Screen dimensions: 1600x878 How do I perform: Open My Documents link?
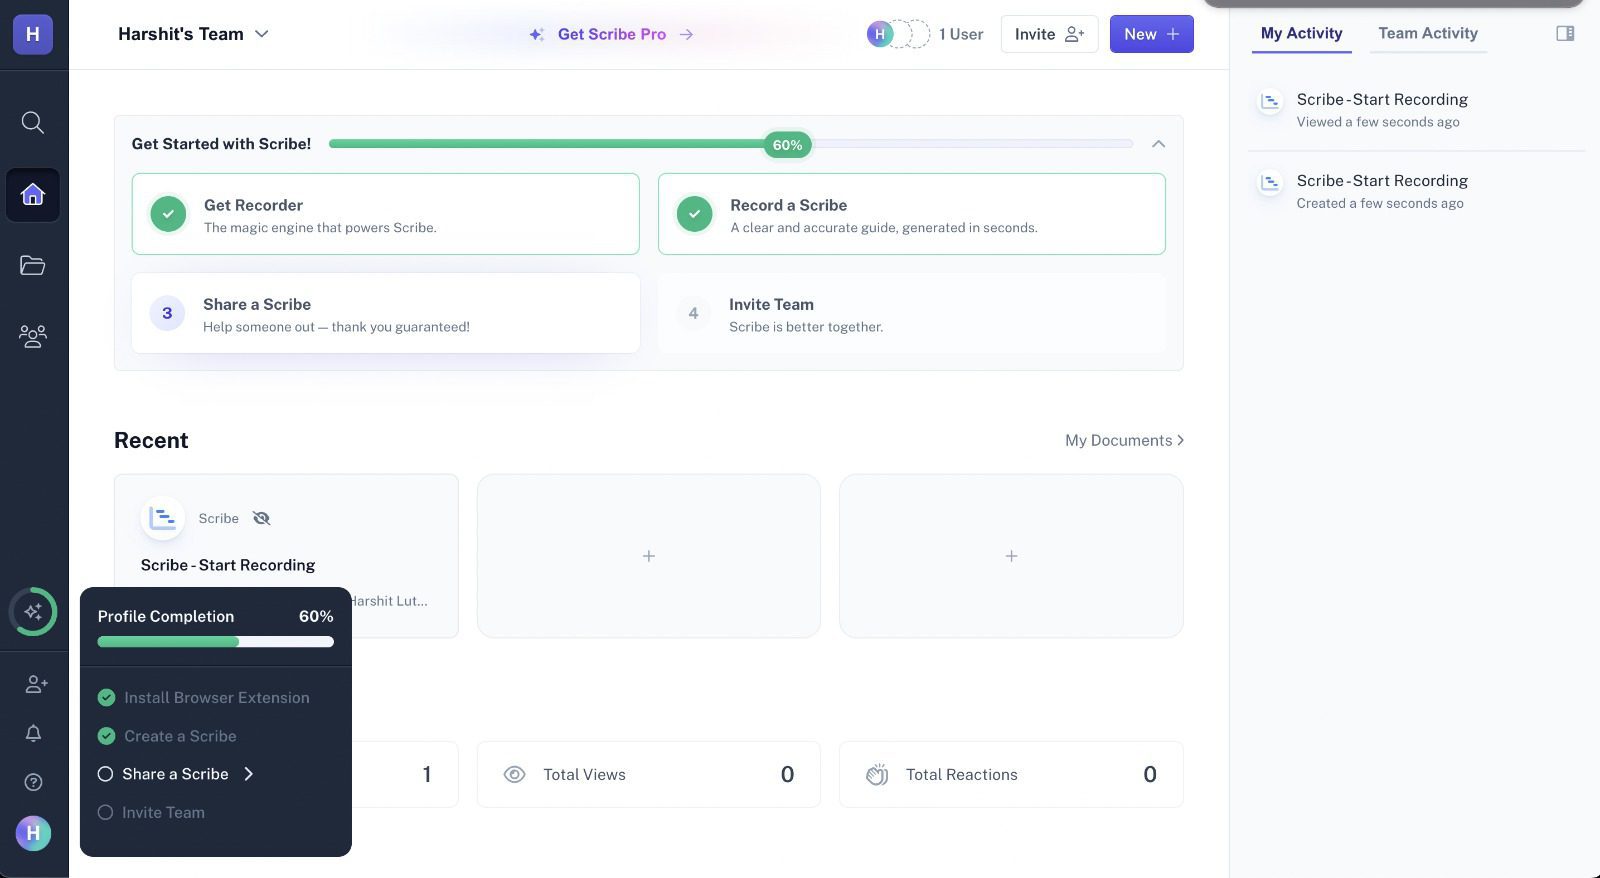tap(1124, 440)
